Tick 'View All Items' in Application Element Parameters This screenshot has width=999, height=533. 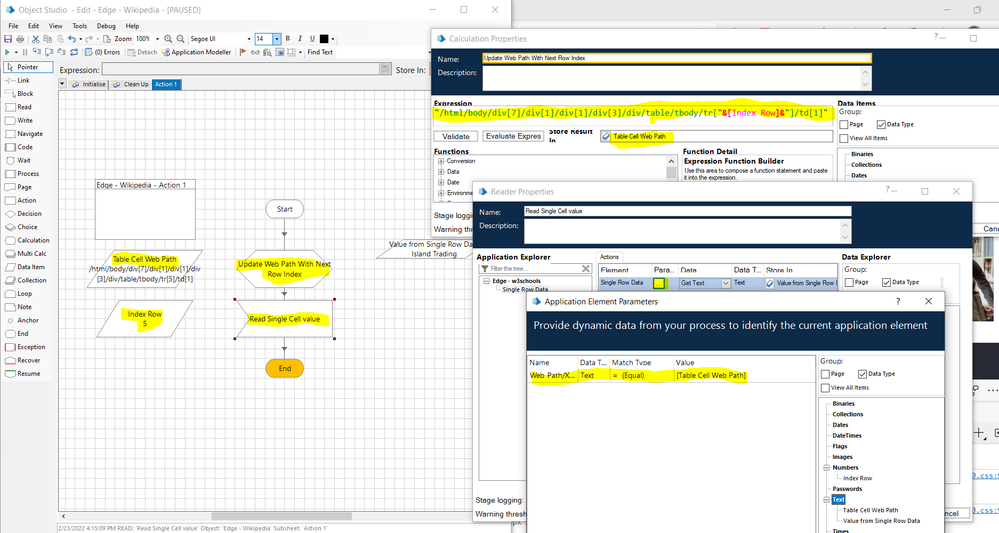pyautogui.click(x=826, y=387)
